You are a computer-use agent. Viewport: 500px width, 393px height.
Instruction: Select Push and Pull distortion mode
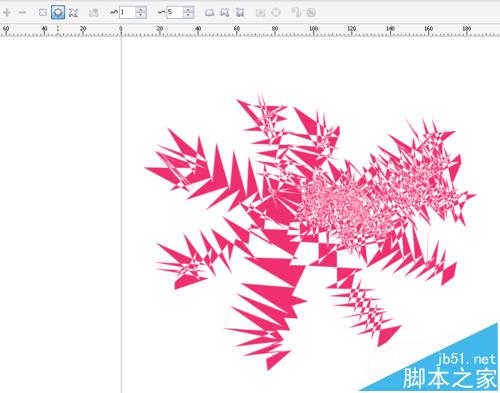pyautogui.click(x=43, y=13)
